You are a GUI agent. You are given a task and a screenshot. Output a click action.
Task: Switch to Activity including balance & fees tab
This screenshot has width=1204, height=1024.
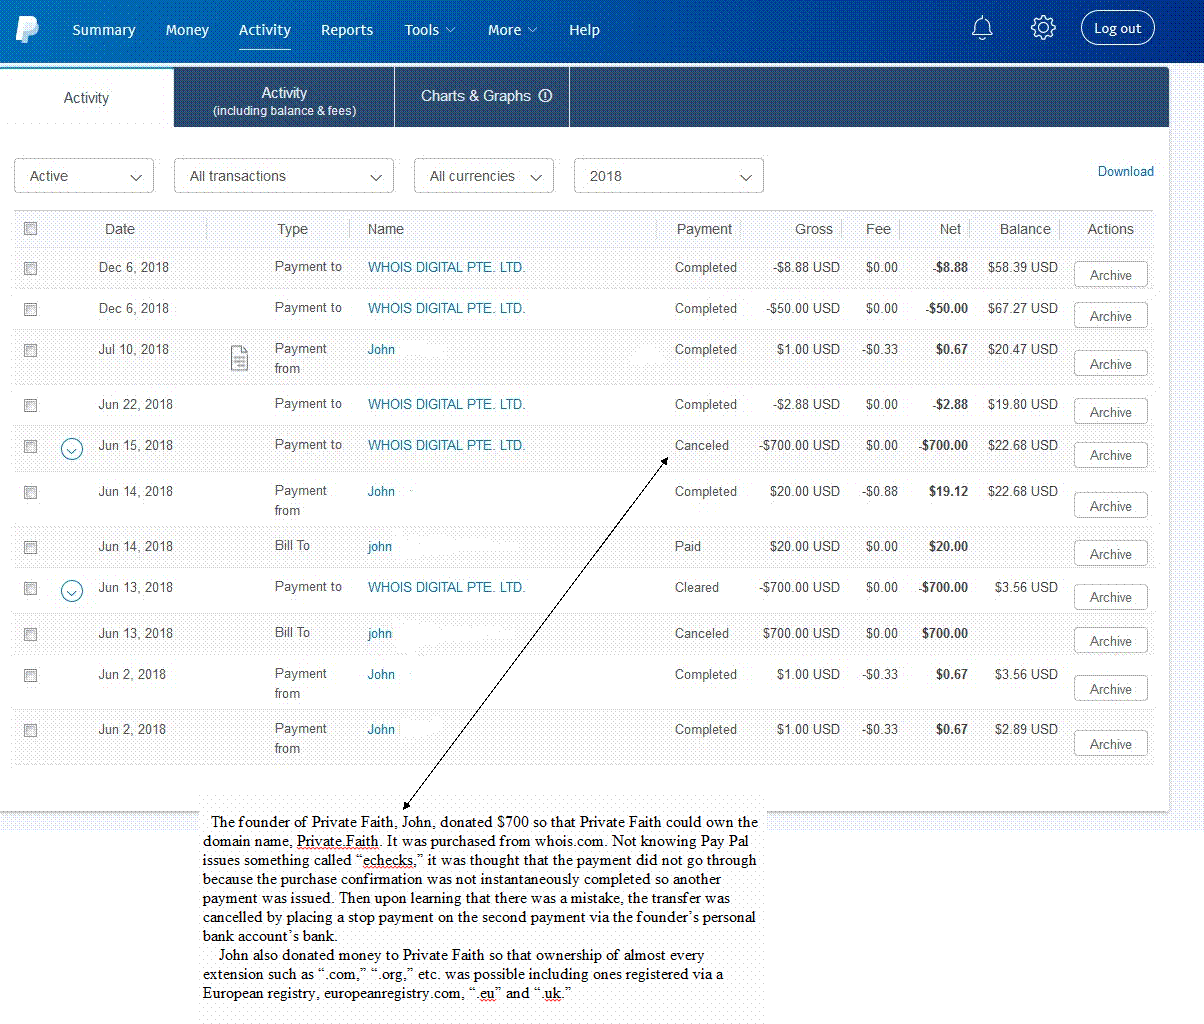coord(284,97)
